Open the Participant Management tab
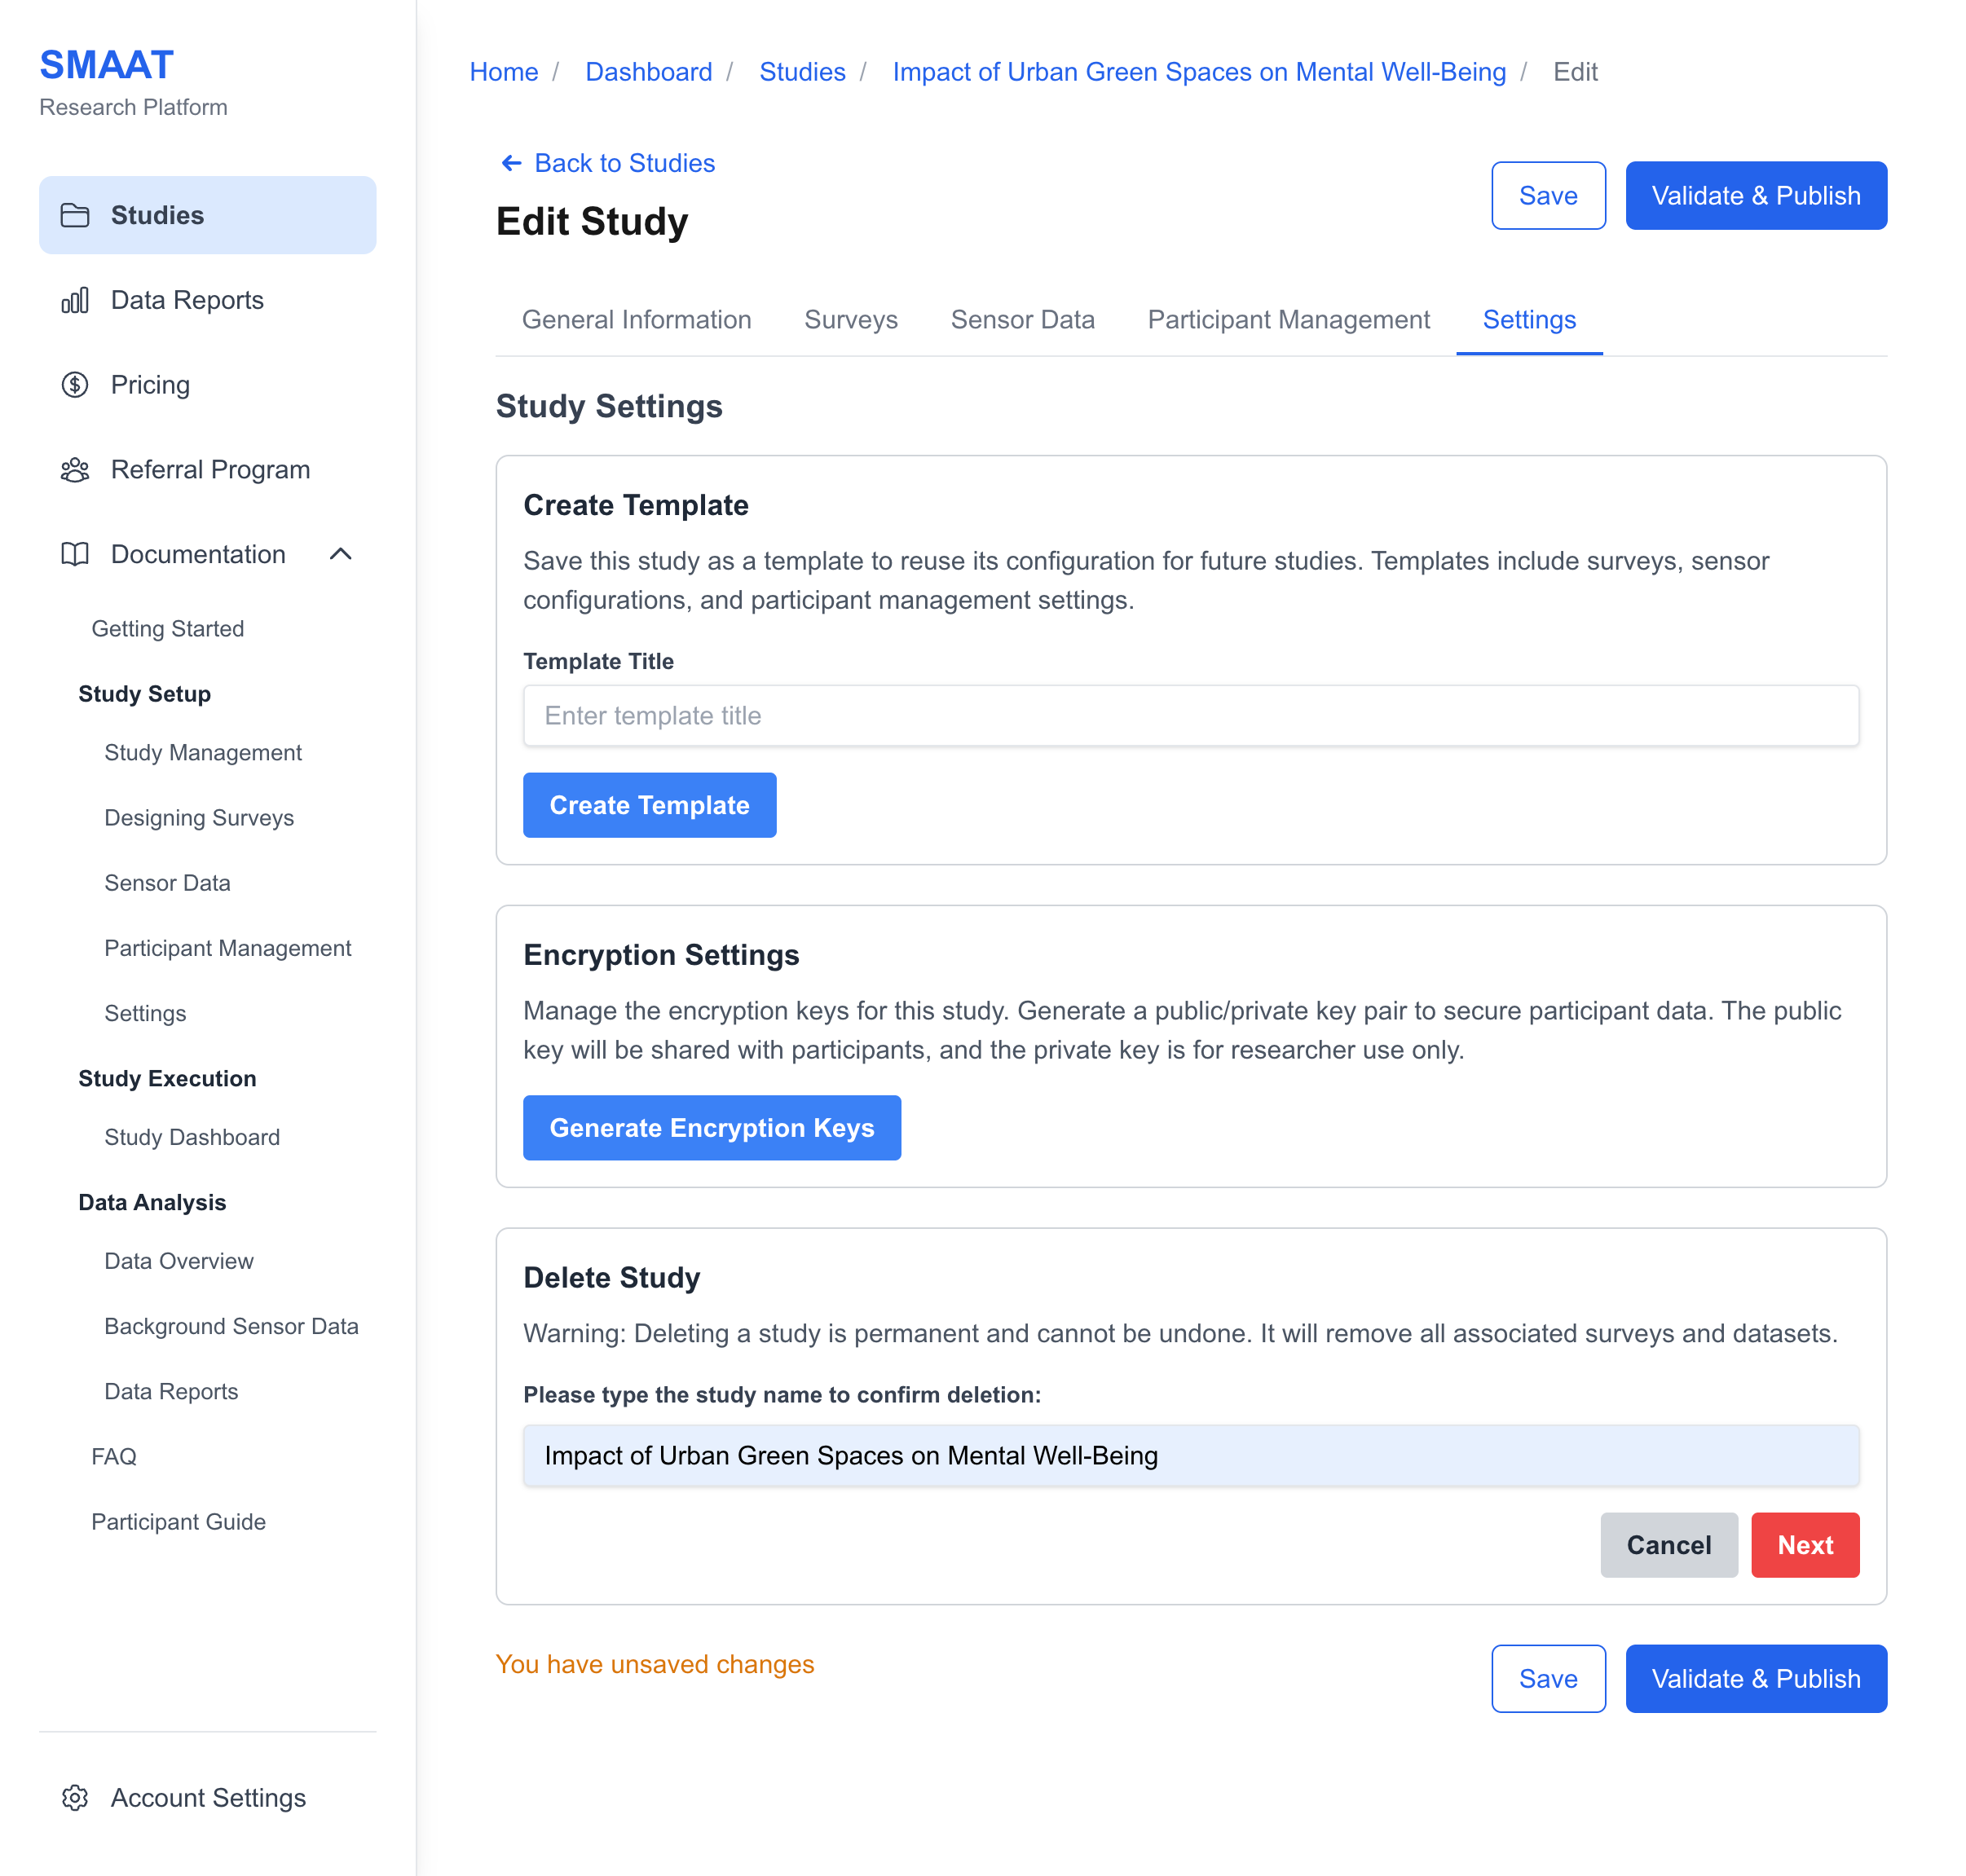The width and height of the screenshot is (1966, 1876). (1288, 320)
